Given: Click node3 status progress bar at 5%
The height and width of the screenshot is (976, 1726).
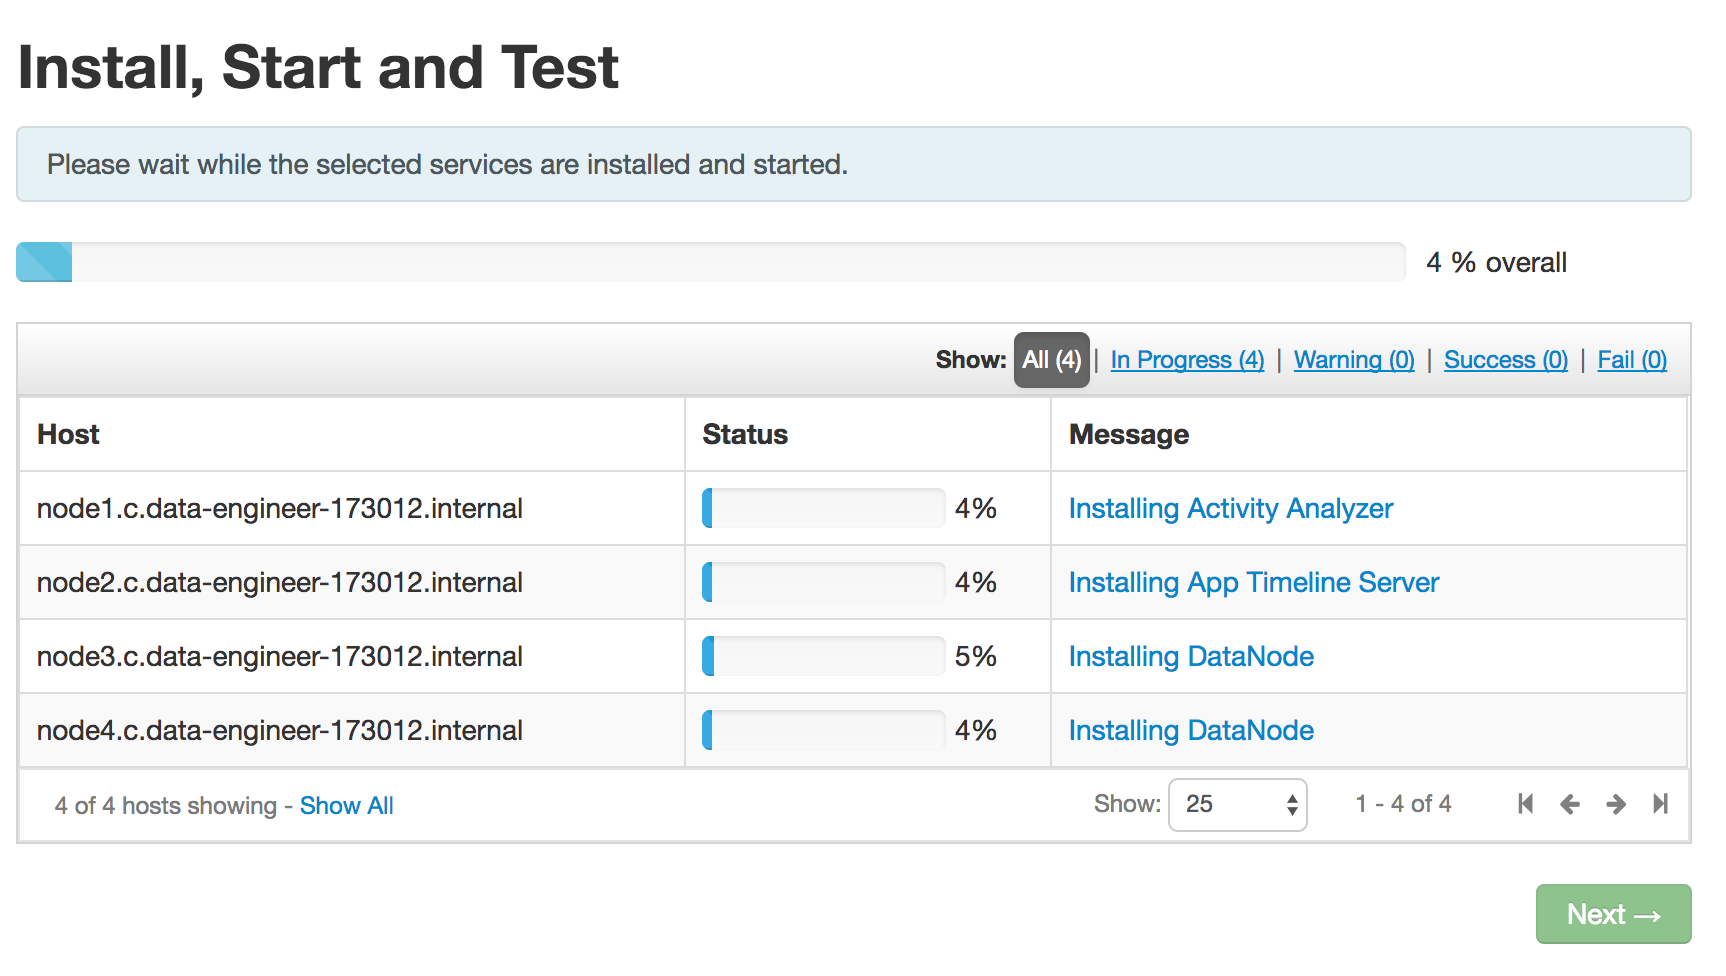Looking at the screenshot, I should (823, 657).
